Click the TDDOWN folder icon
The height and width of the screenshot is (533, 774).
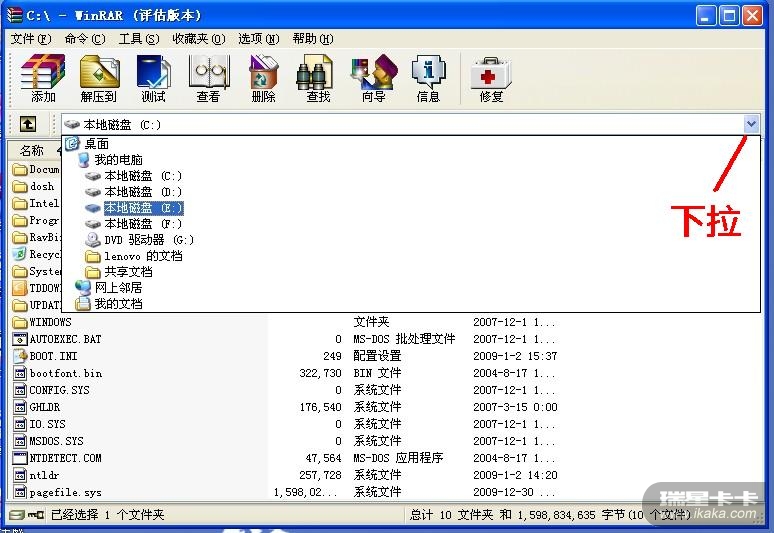[20, 288]
